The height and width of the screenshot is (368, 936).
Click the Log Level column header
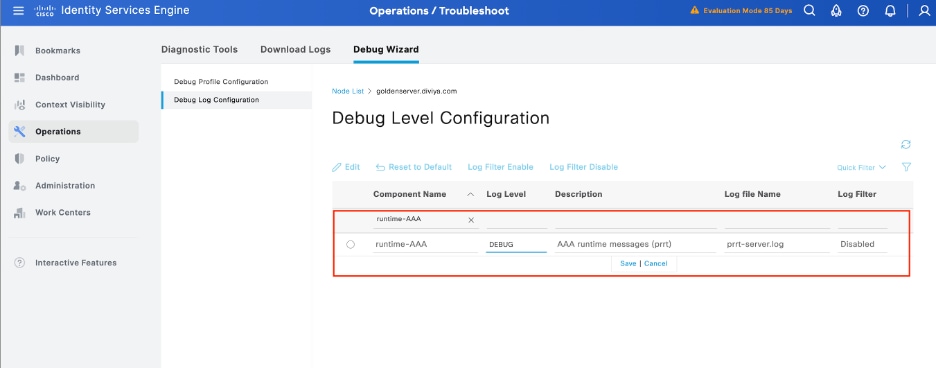(506, 194)
